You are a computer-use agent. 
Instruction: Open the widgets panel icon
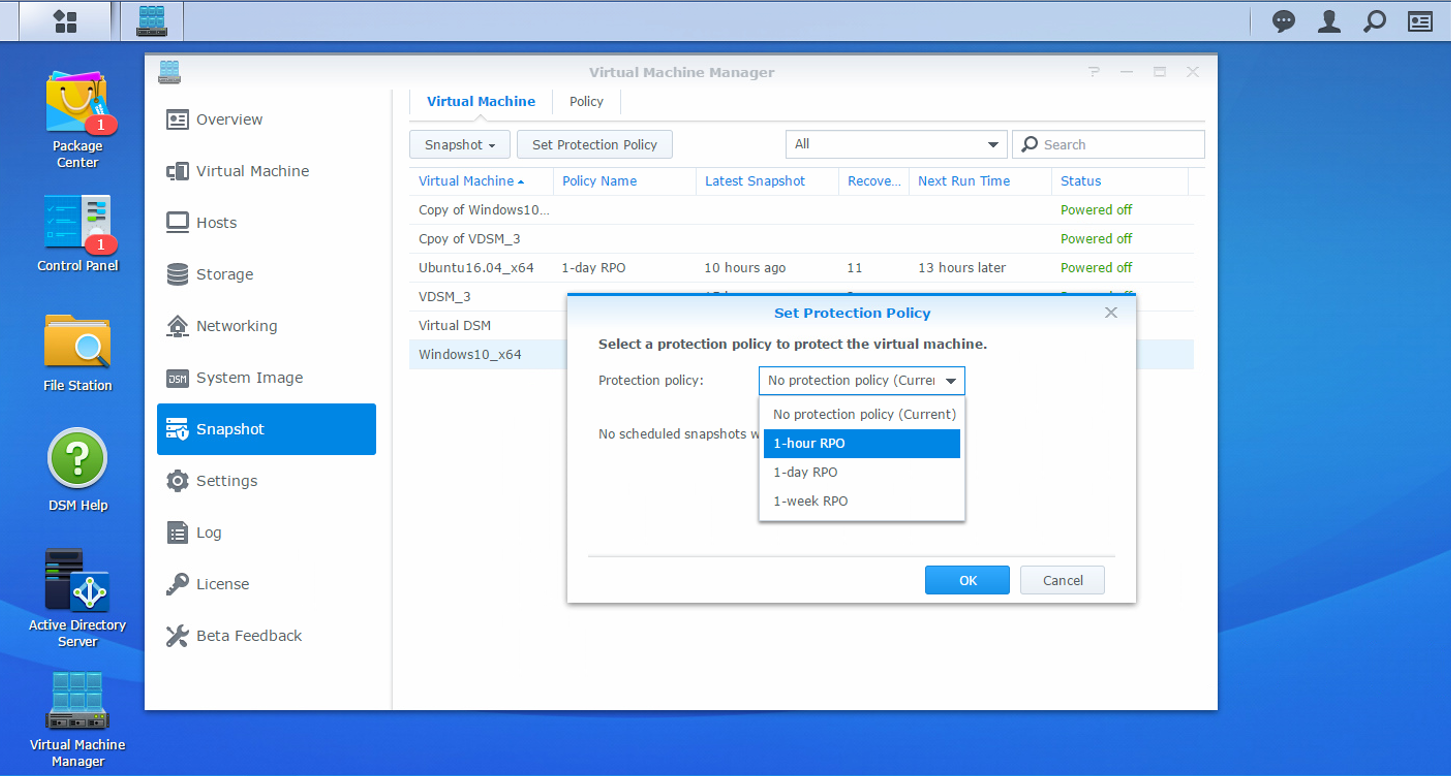click(1420, 21)
